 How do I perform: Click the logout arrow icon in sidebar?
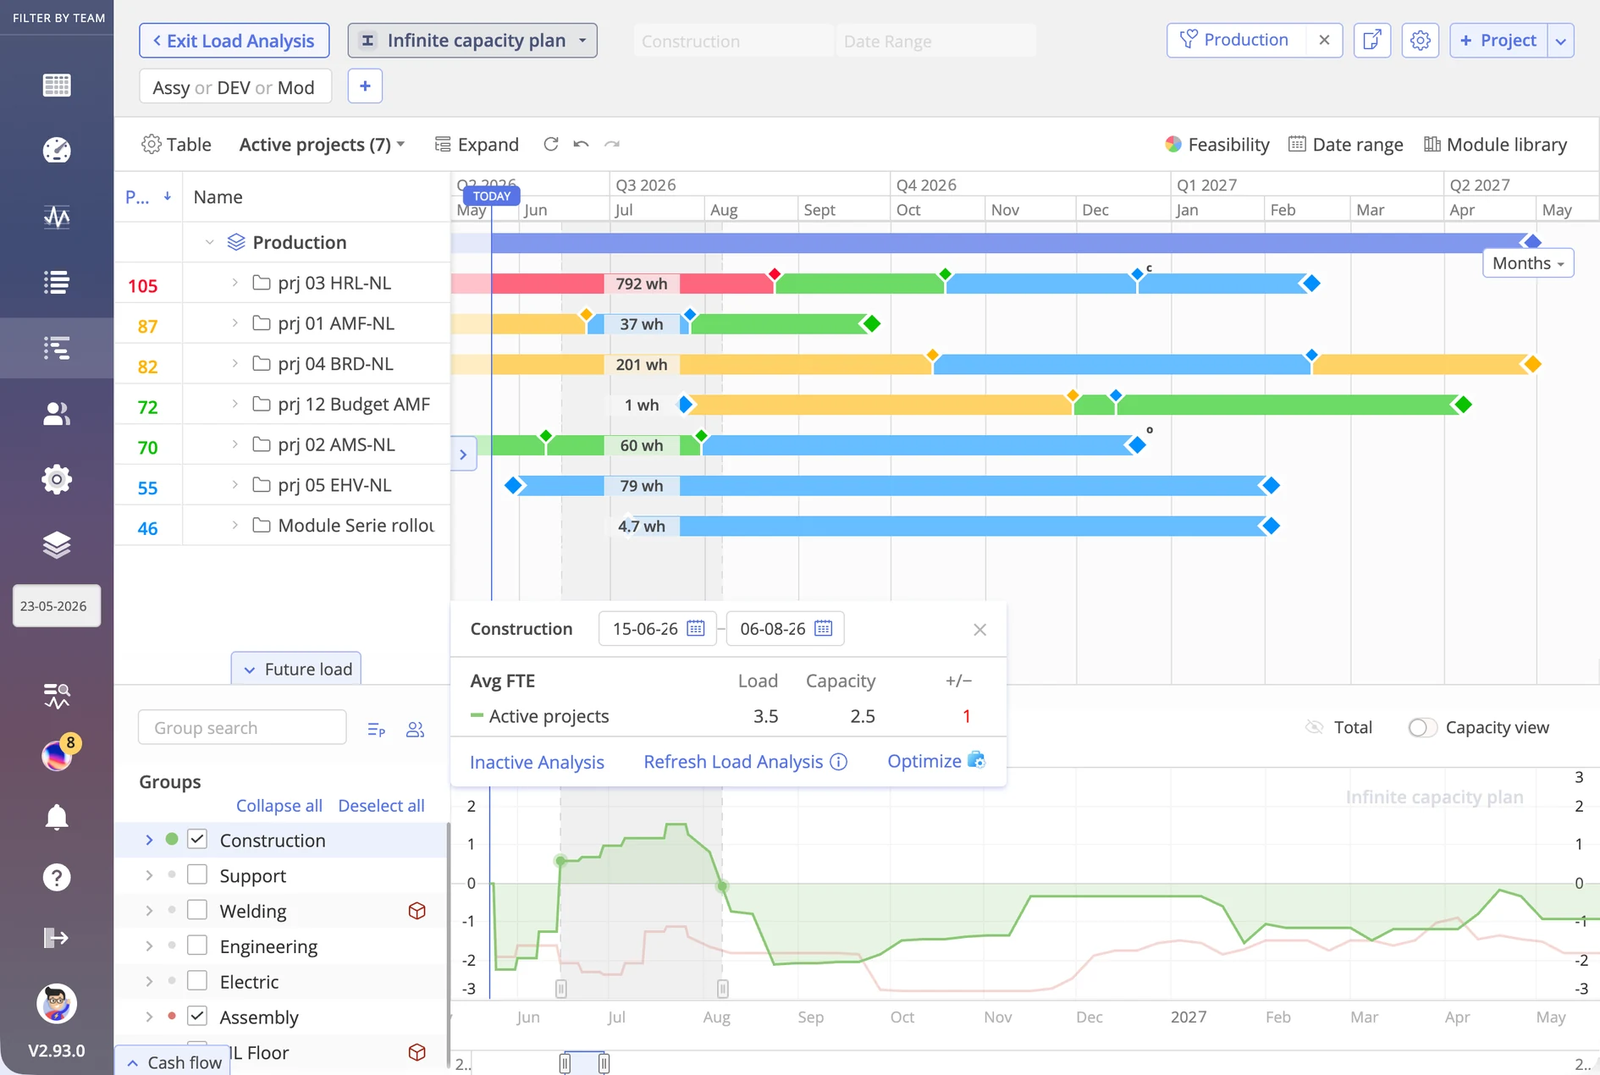pos(57,937)
